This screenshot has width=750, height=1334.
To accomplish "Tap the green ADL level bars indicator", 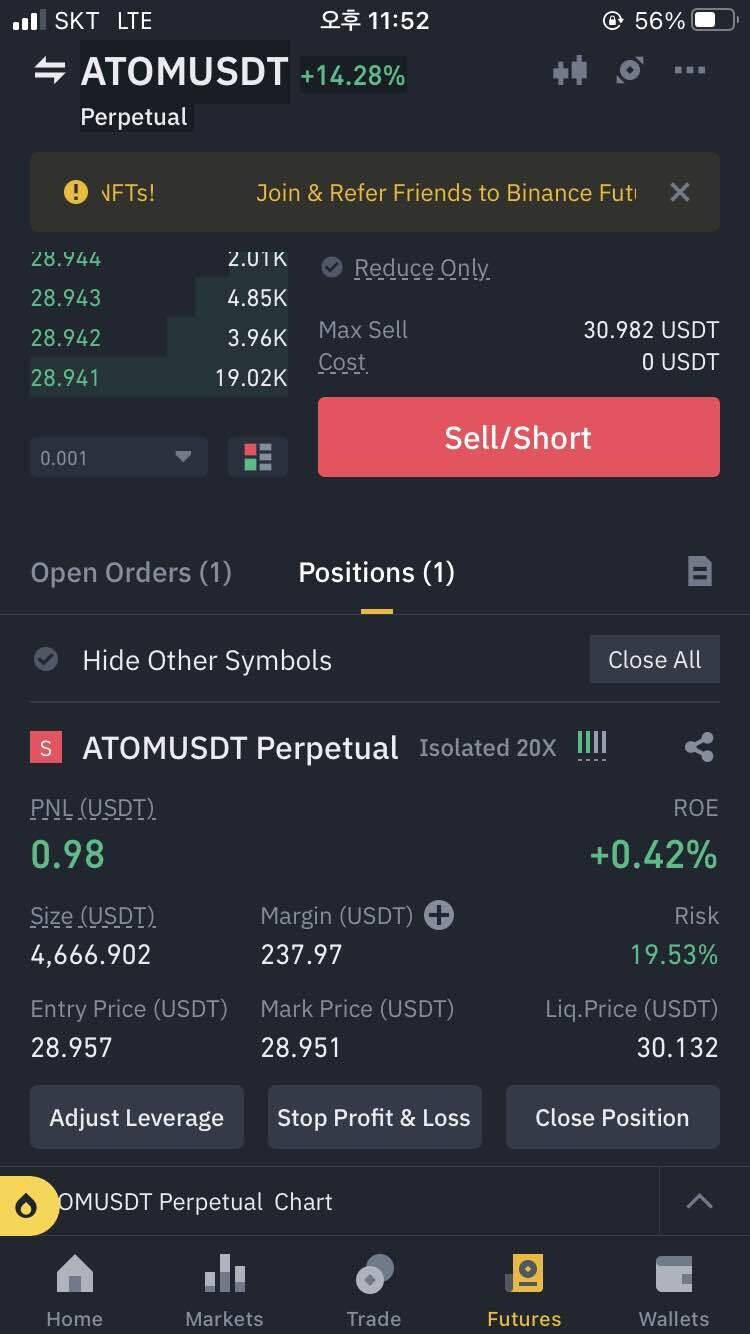I will pyautogui.click(x=592, y=745).
